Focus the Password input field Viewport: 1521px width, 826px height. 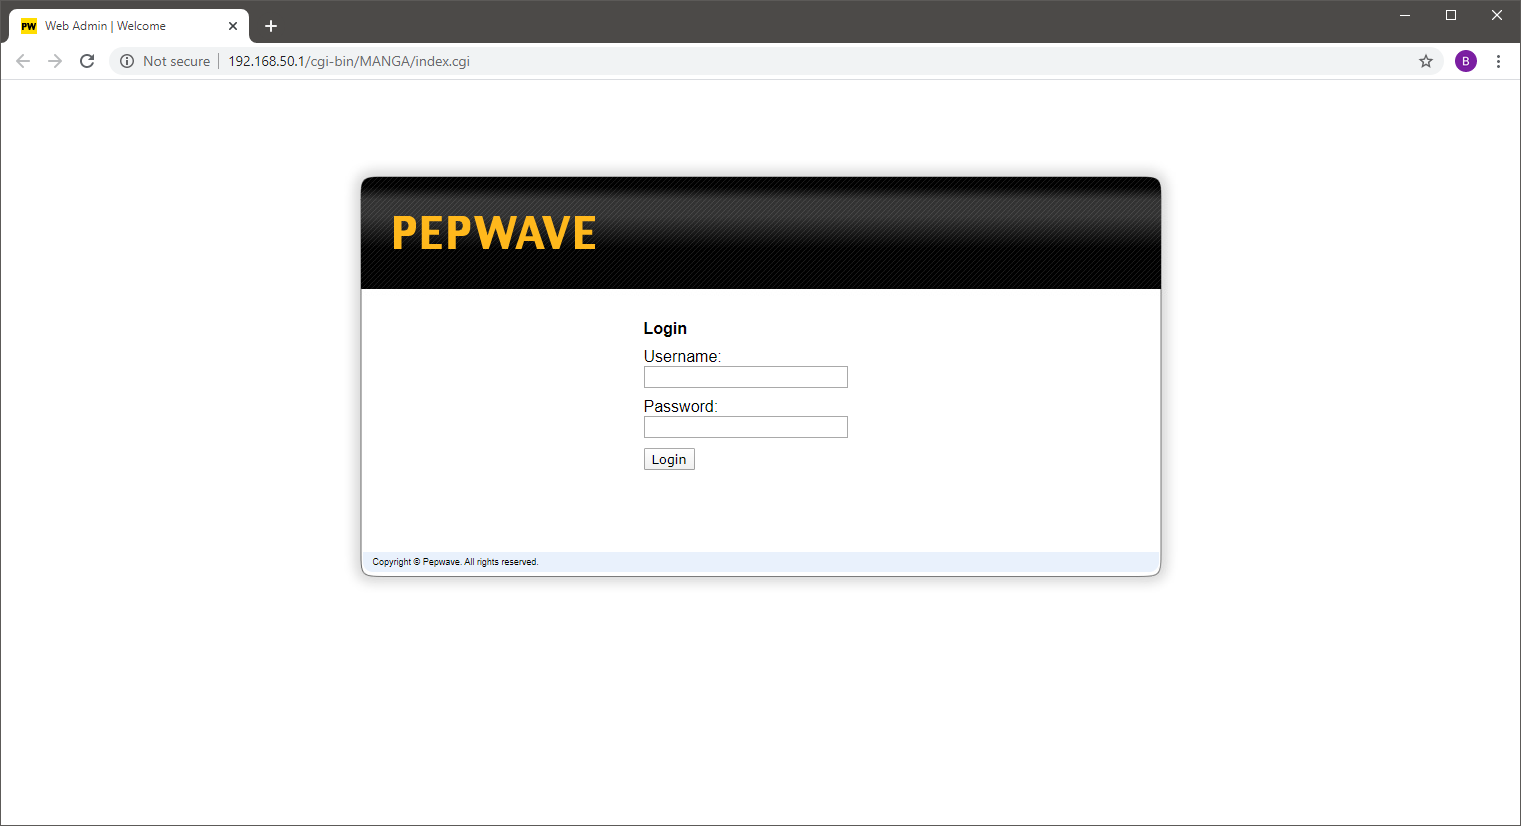746,427
